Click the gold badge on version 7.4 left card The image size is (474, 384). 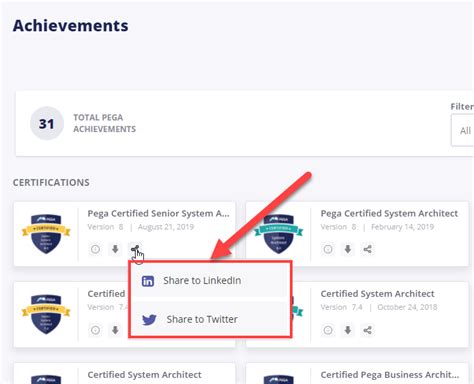pos(46,314)
